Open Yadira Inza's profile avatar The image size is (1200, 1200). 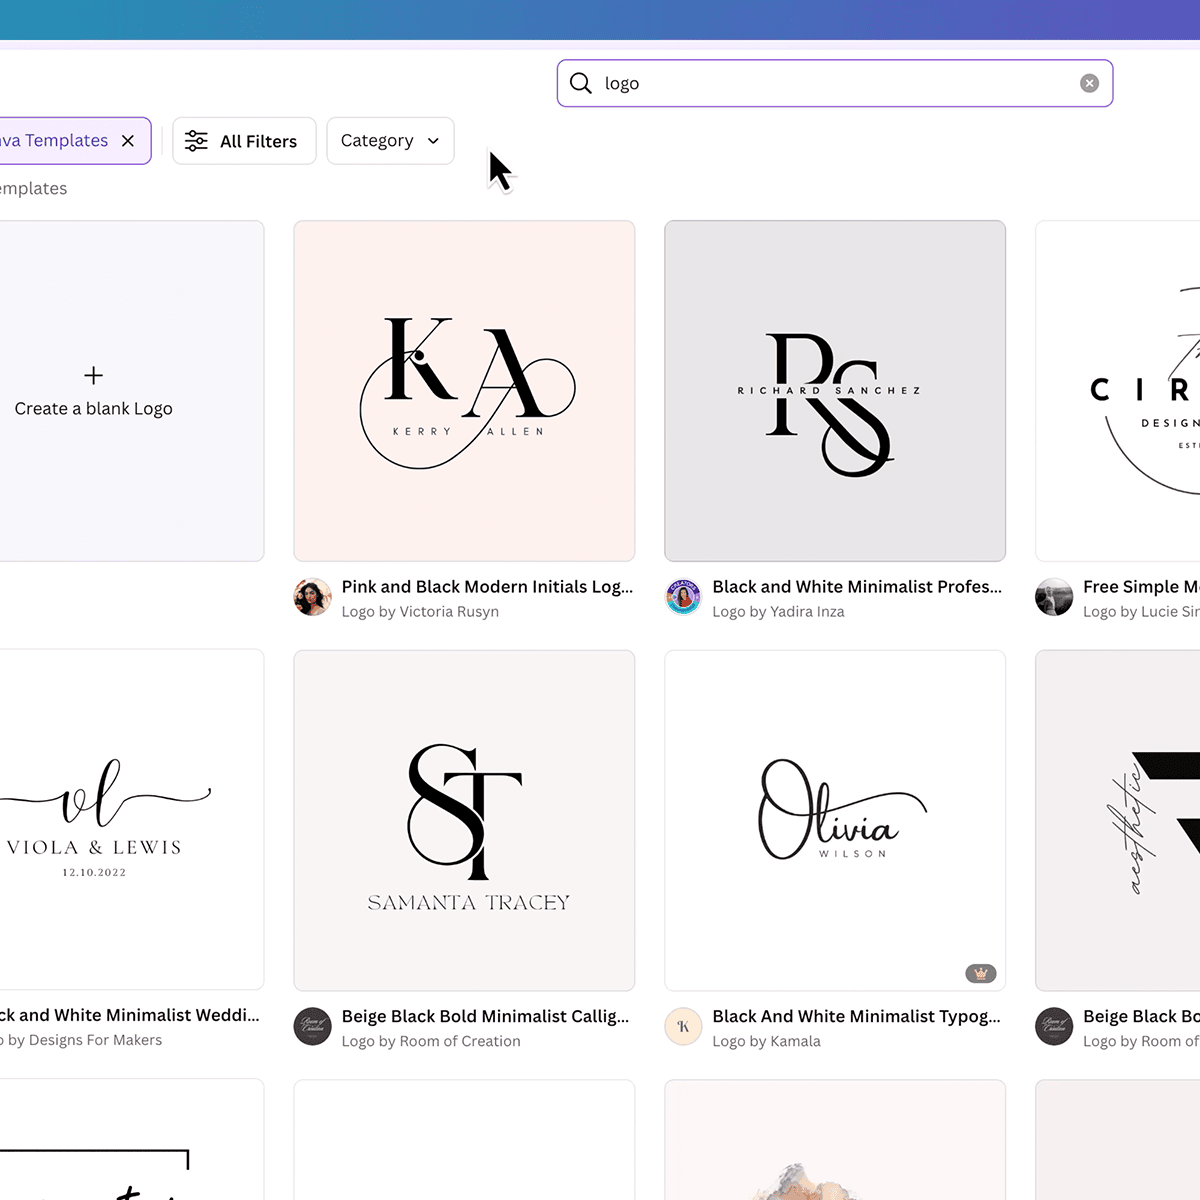tap(683, 597)
